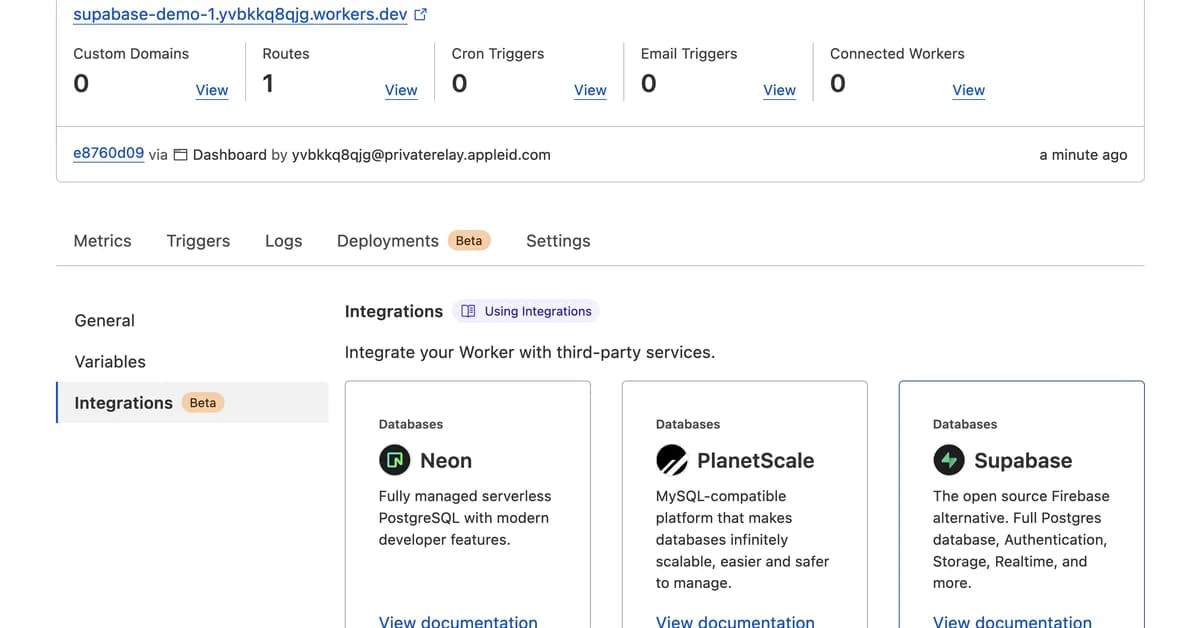View the Routes configuration
This screenshot has height=628, width=1200.
[x=400, y=90]
